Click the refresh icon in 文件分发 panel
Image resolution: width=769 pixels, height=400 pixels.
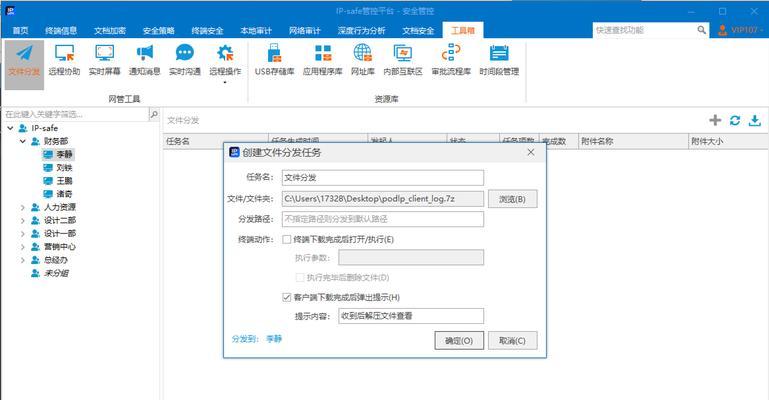tap(735, 120)
